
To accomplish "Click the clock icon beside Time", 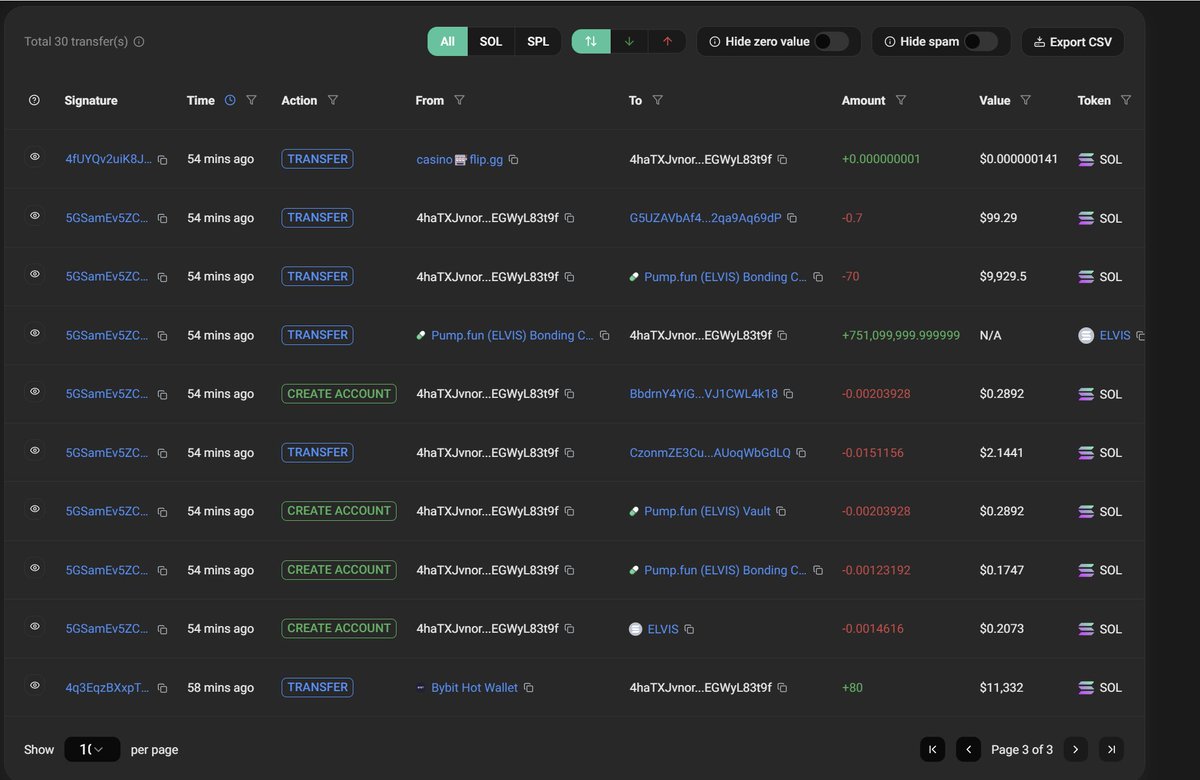I will point(230,100).
